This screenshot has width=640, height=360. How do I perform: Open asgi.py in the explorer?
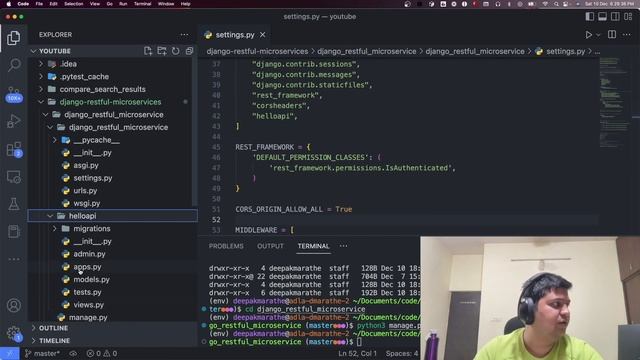click(x=86, y=165)
